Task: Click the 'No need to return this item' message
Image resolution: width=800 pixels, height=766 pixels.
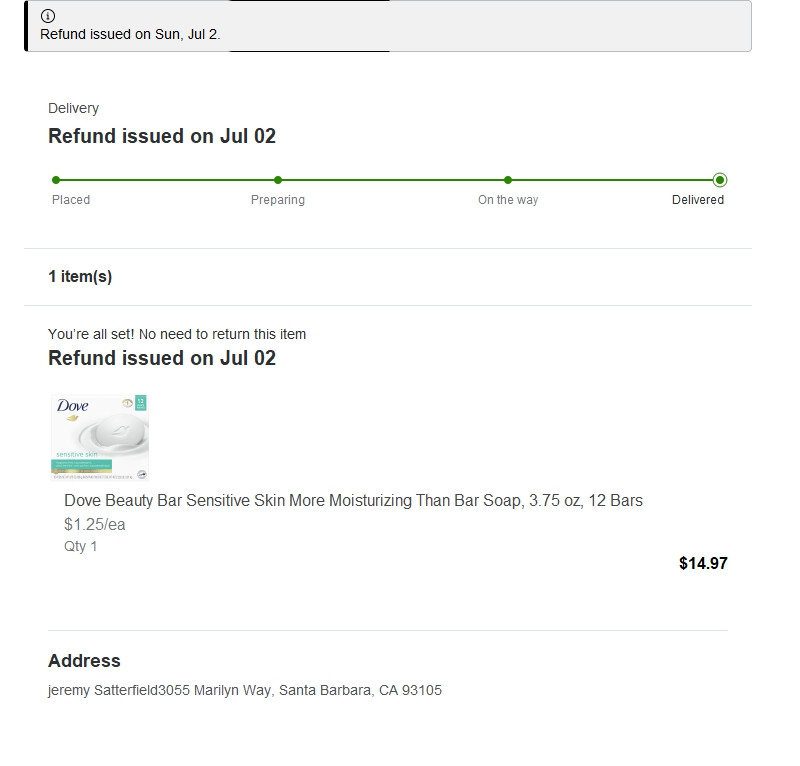Action: pos(177,334)
